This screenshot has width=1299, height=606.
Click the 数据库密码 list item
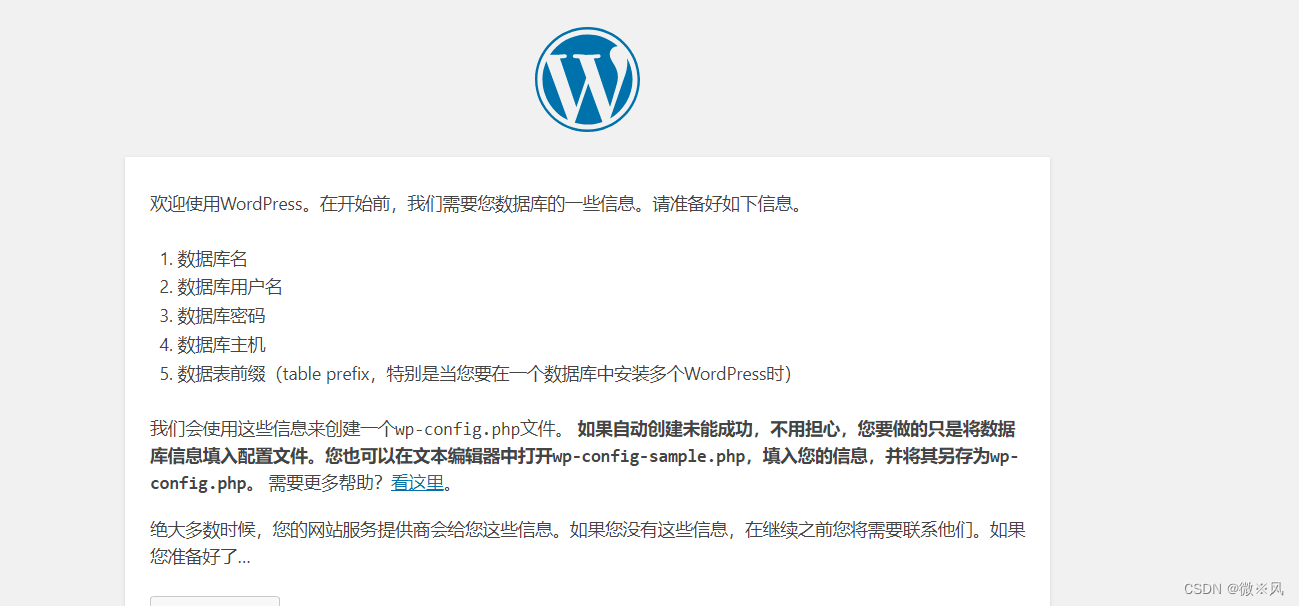click(221, 316)
